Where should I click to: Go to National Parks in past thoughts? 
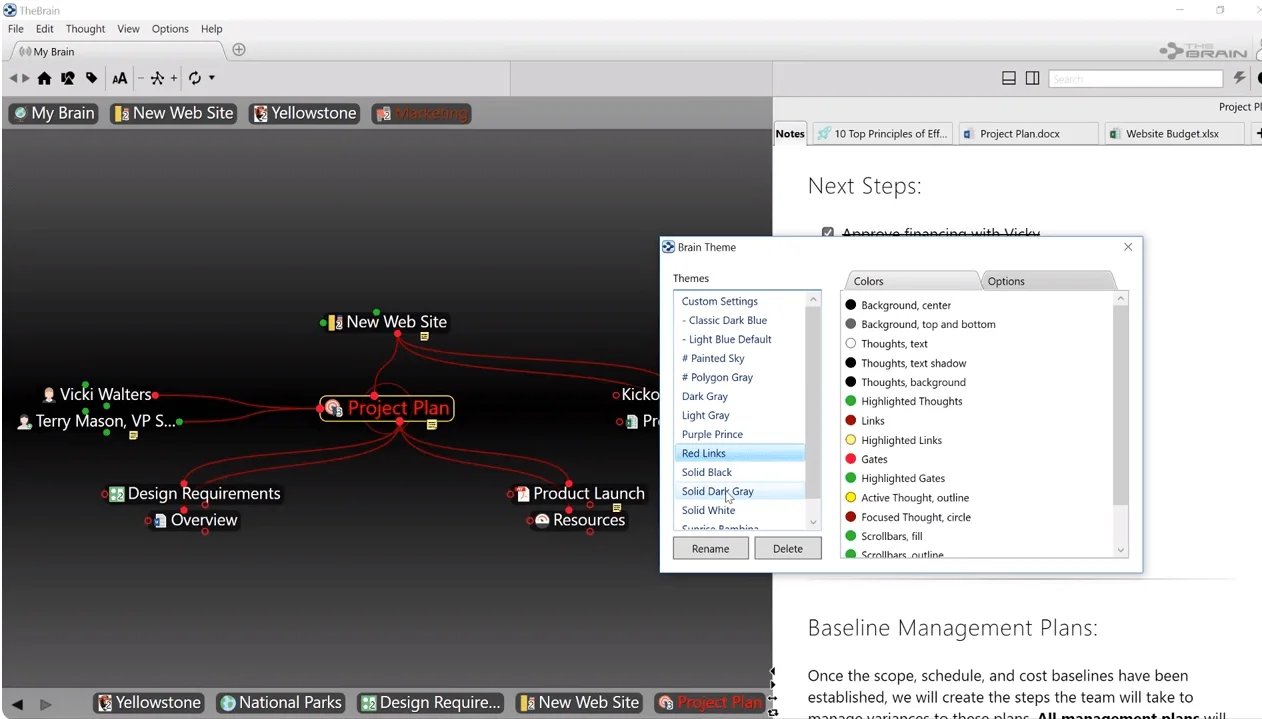click(x=281, y=703)
